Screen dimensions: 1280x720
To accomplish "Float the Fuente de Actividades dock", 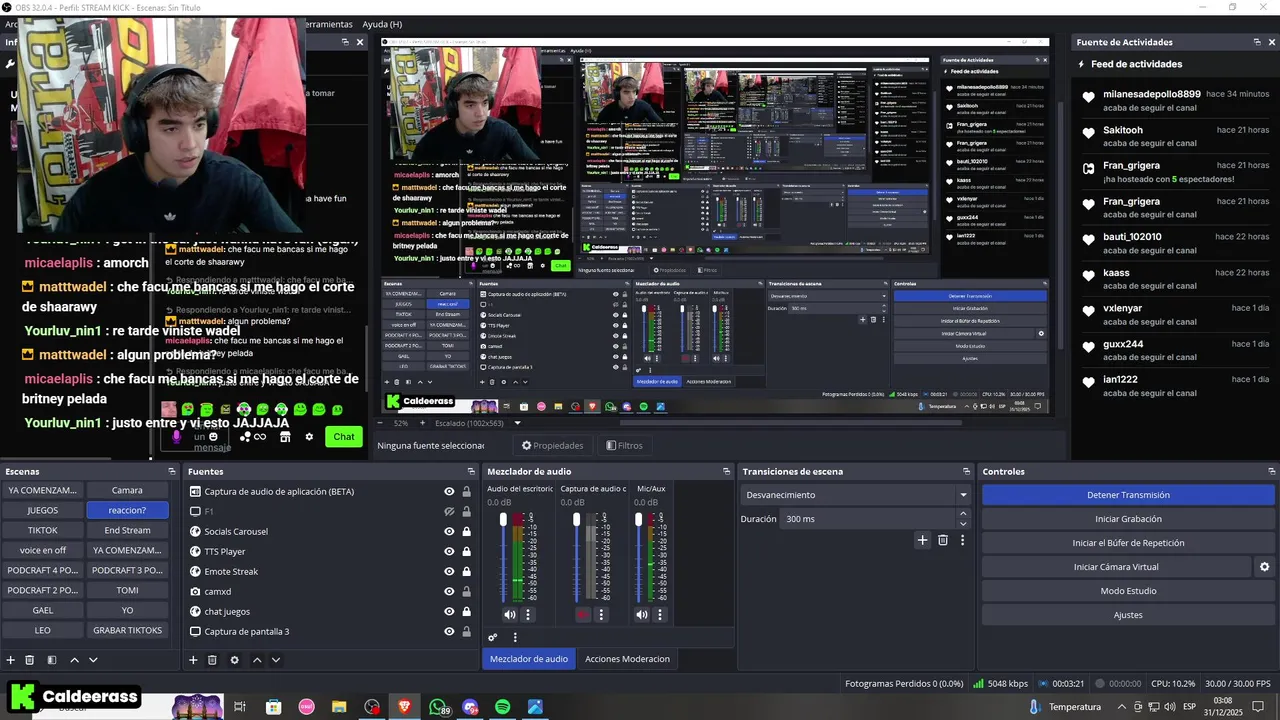I will 1257,42.
